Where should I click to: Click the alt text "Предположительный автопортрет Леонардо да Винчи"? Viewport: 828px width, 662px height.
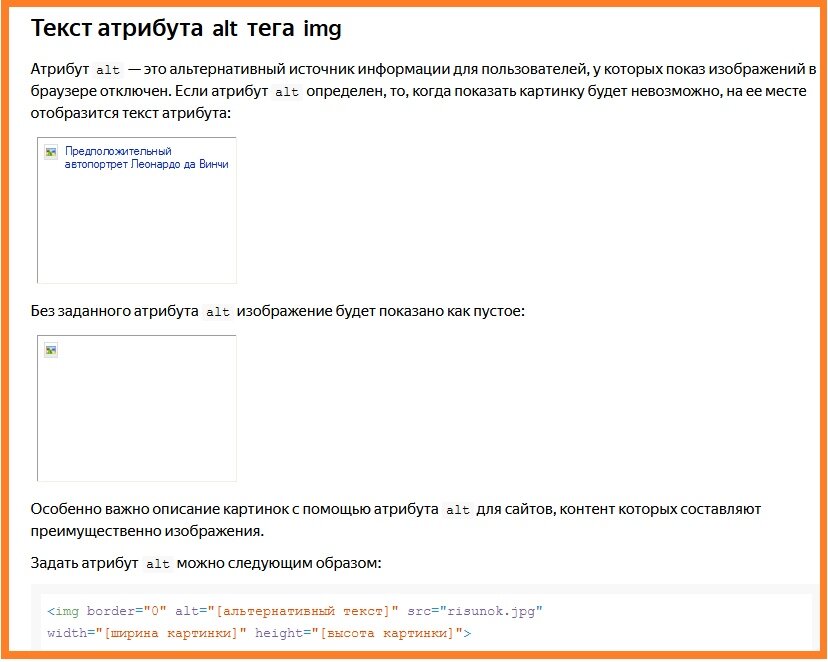[146, 157]
